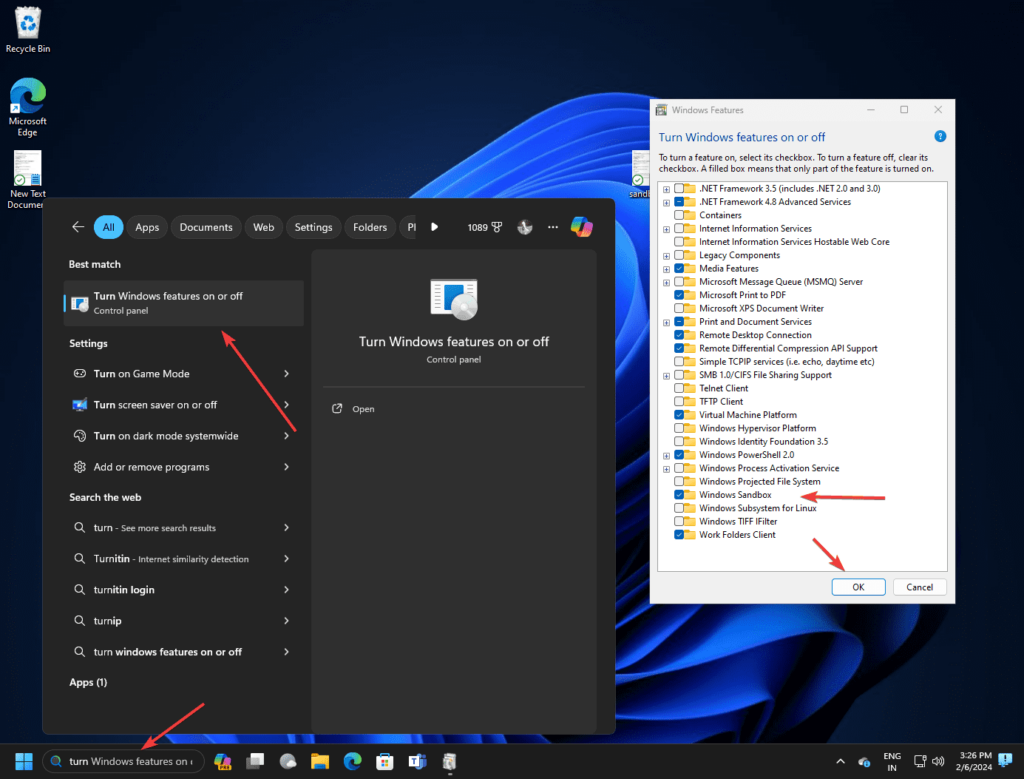Image resolution: width=1024 pixels, height=779 pixels.
Task: Expand the SMB 1.0/CIFS File Sharing Support node
Action: [x=666, y=375]
